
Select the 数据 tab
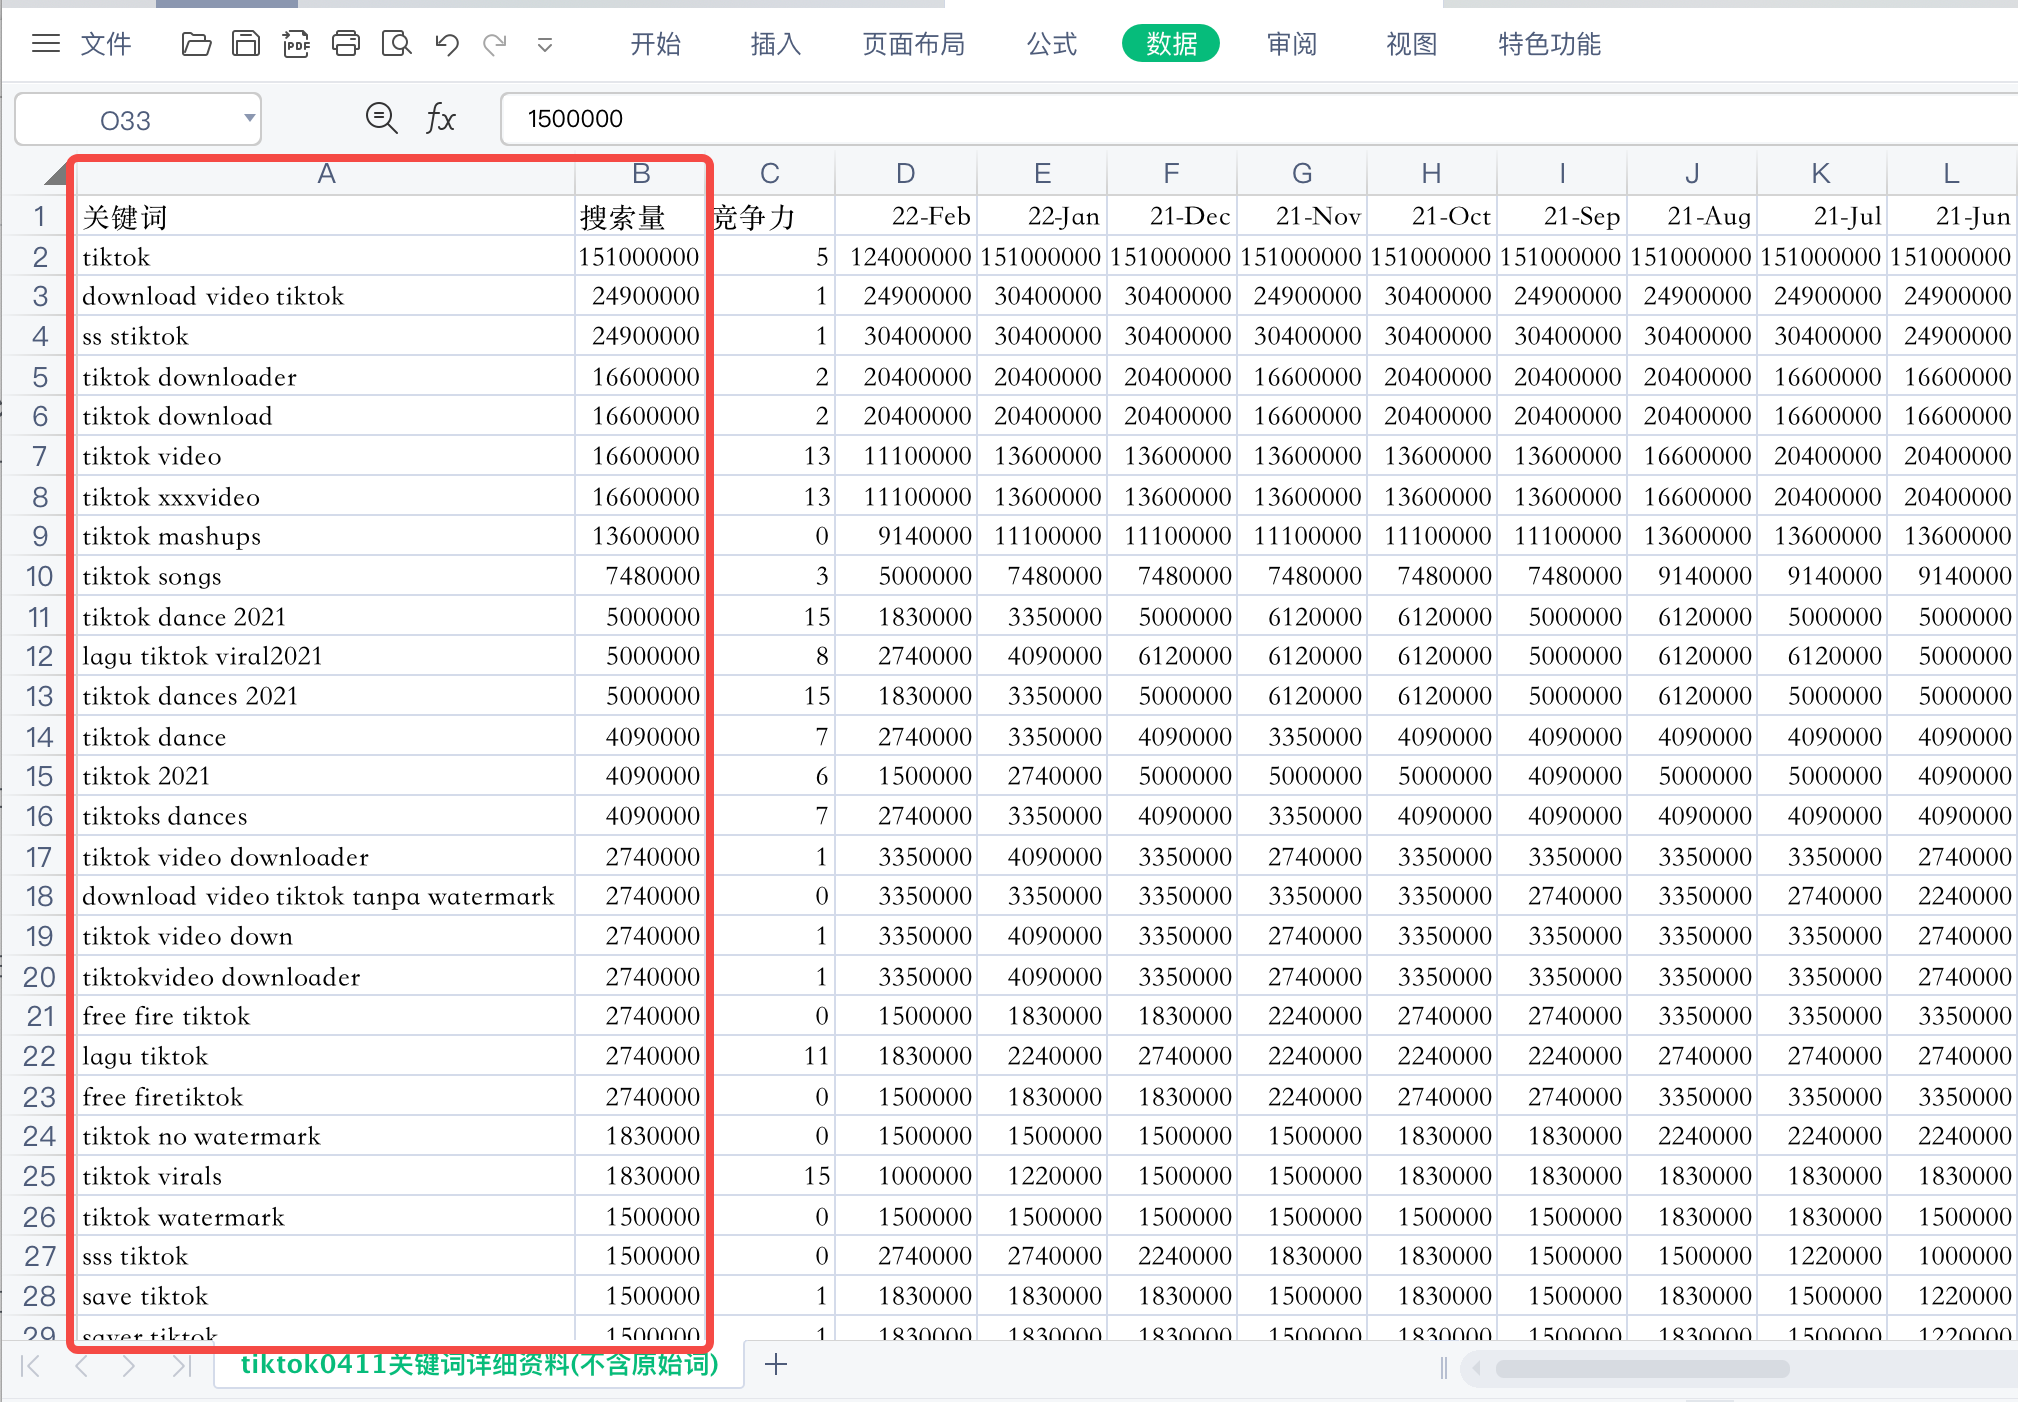[x=1171, y=44]
